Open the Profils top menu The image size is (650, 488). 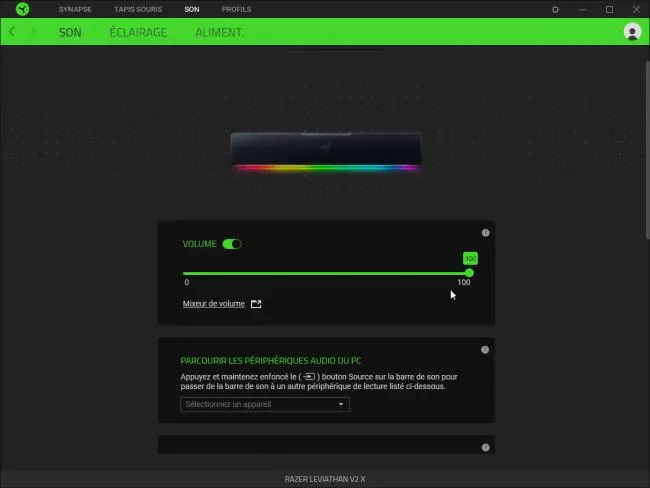[x=236, y=9]
